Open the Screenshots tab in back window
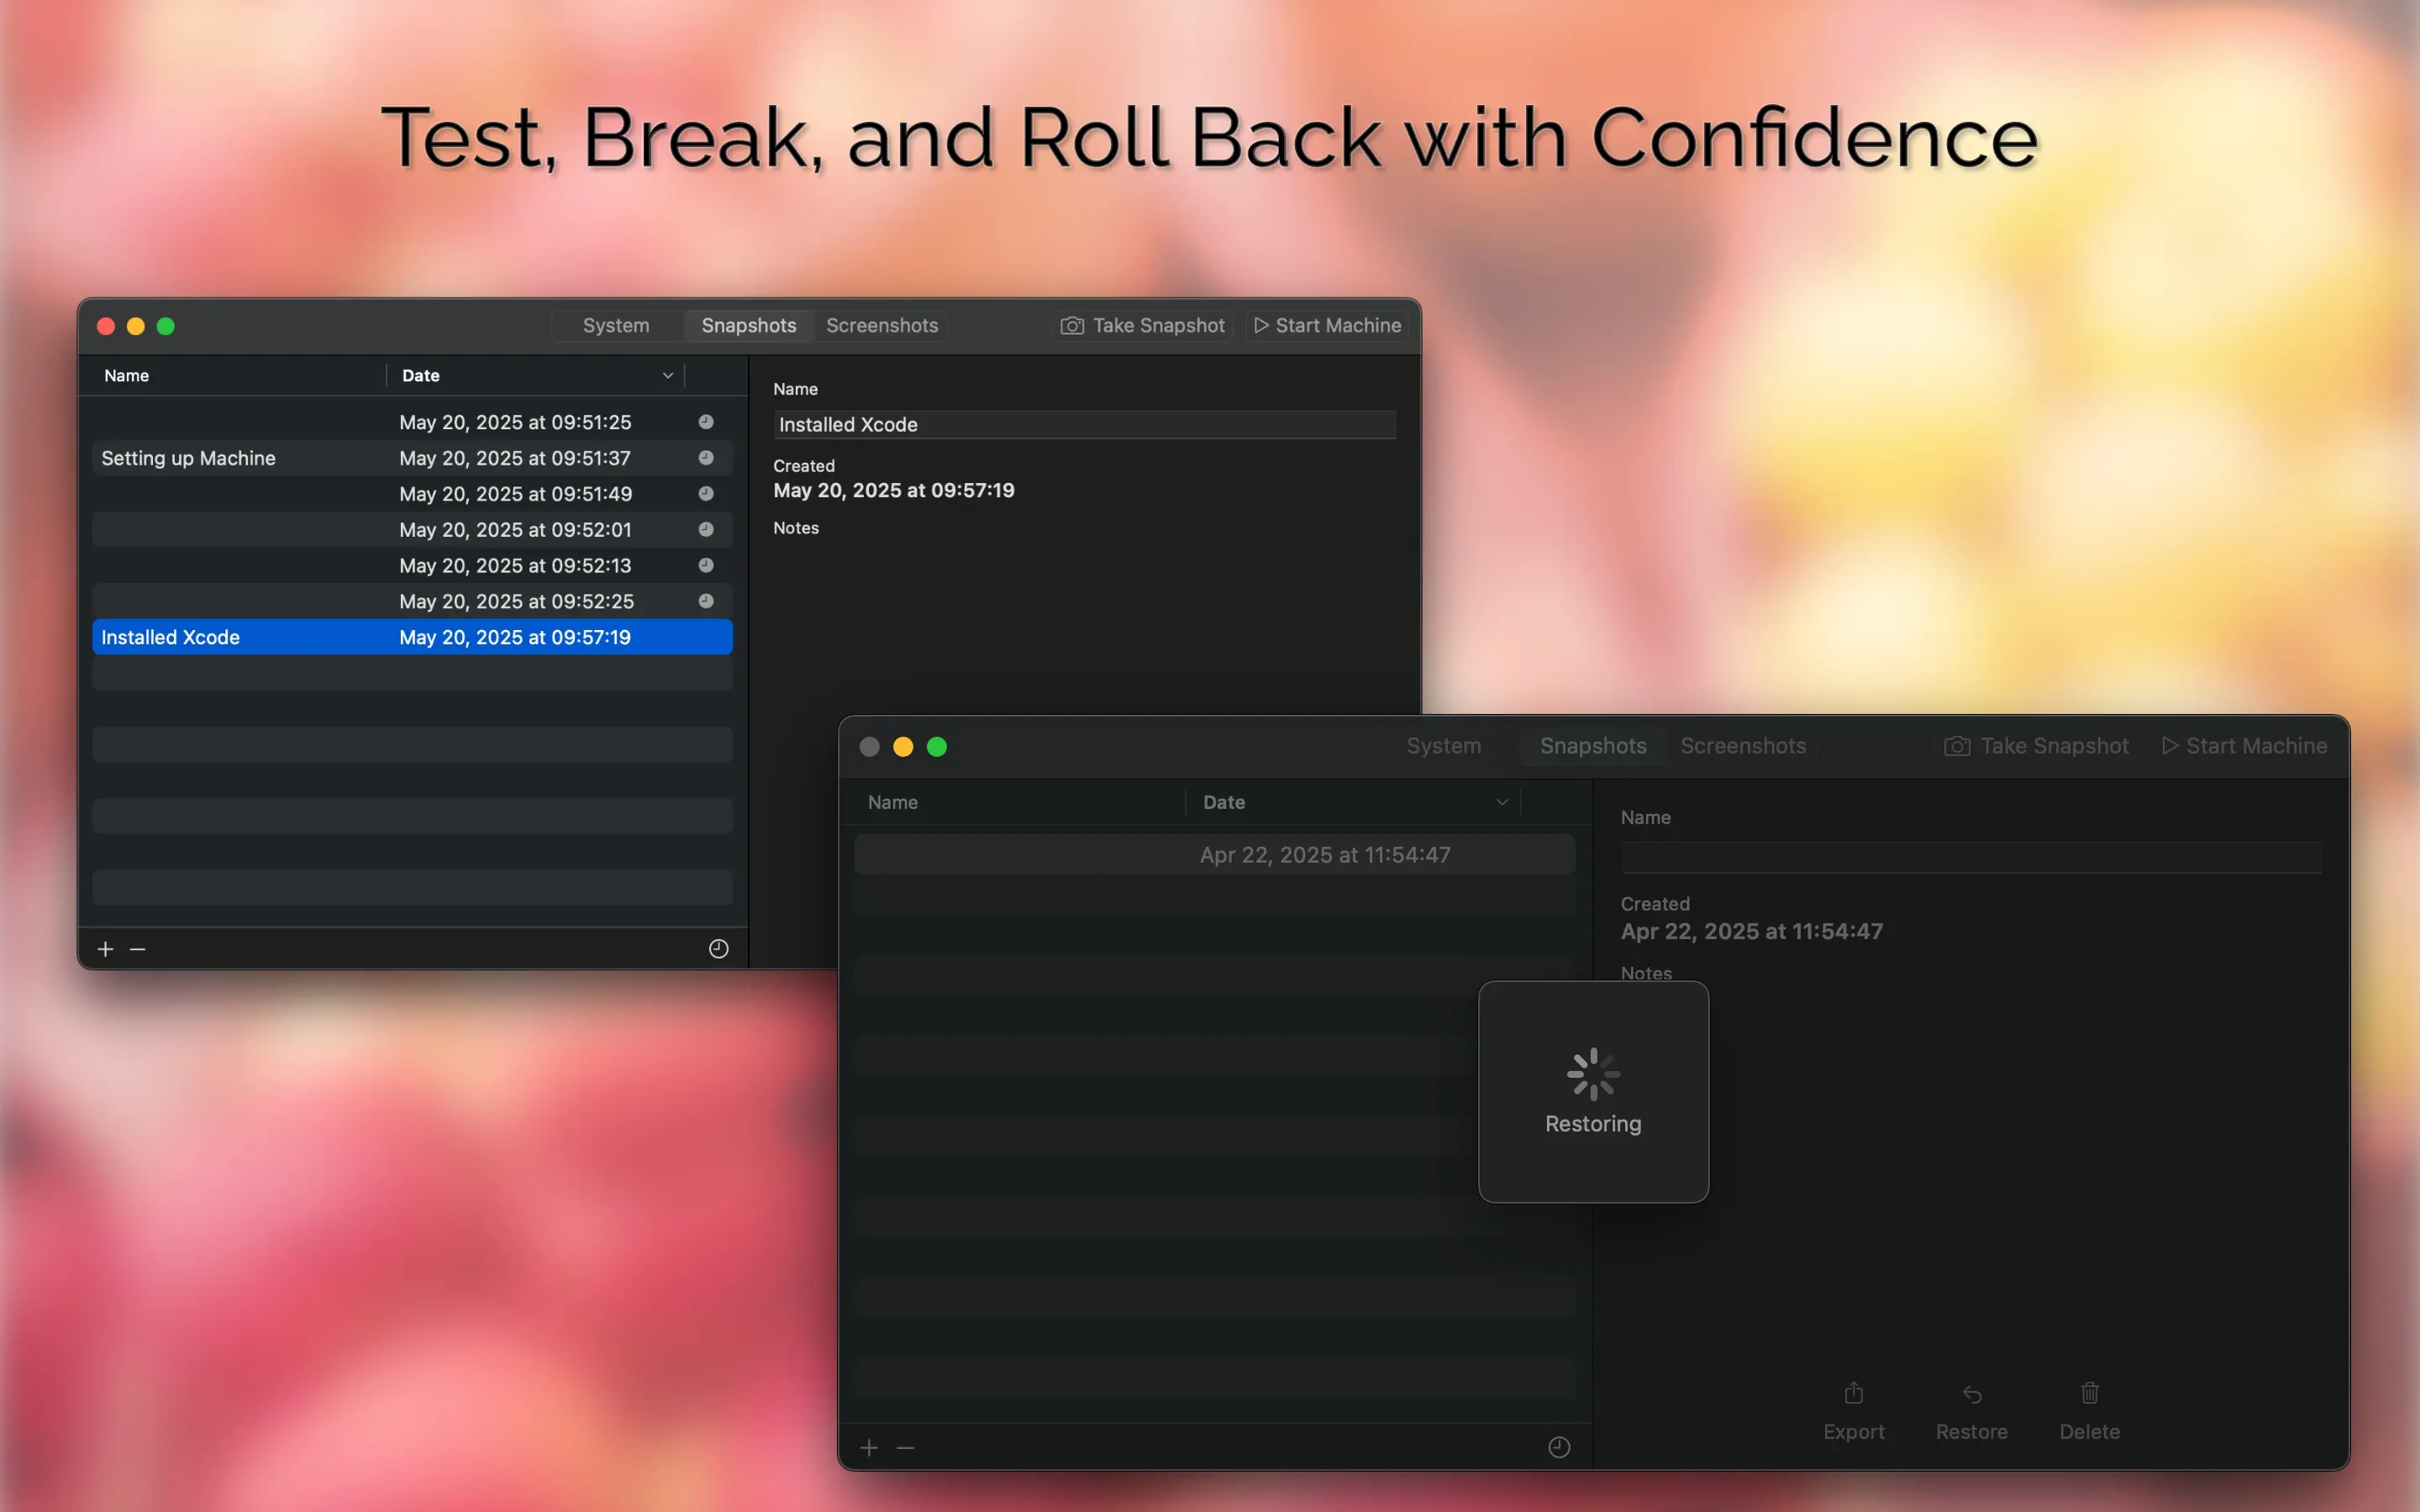Screen dimensions: 2420x1512 click(x=881, y=326)
